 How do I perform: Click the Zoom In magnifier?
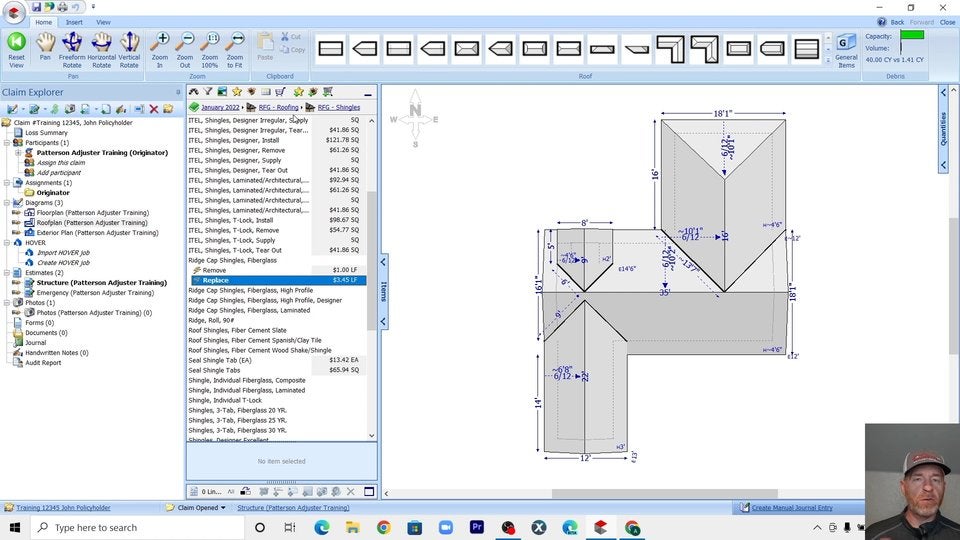pos(160,42)
